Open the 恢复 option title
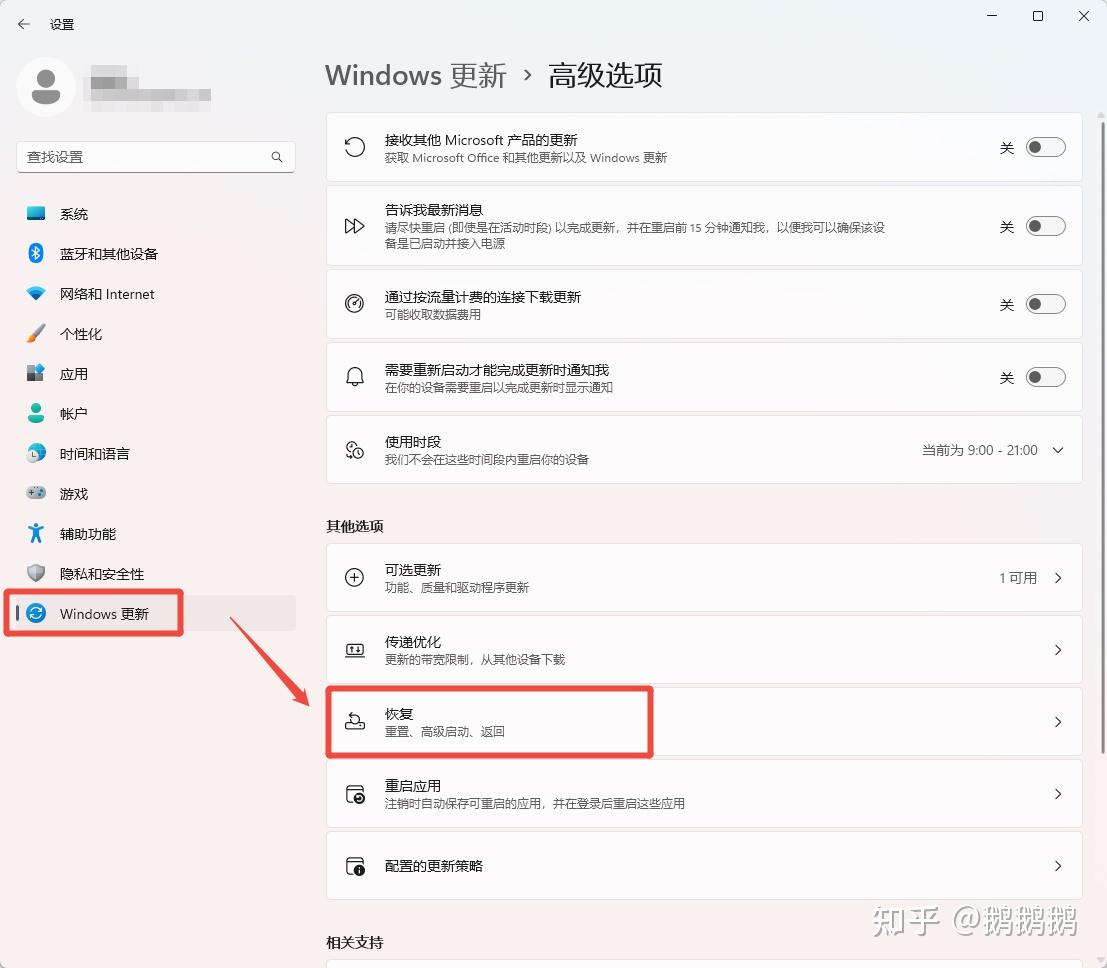Screen dimensions: 1107x968 click(399, 714)
